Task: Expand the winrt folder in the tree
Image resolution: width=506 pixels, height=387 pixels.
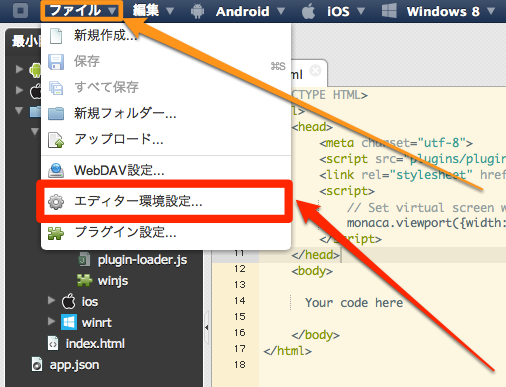Action: (x=51, y=321)
